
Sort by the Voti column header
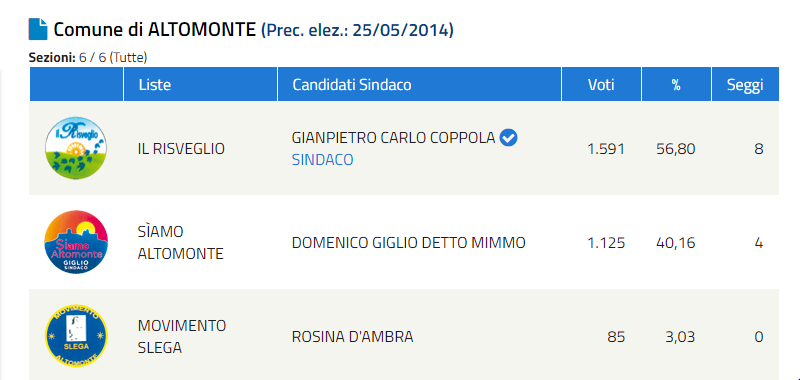pyautogui.click(x=601, y=84)
